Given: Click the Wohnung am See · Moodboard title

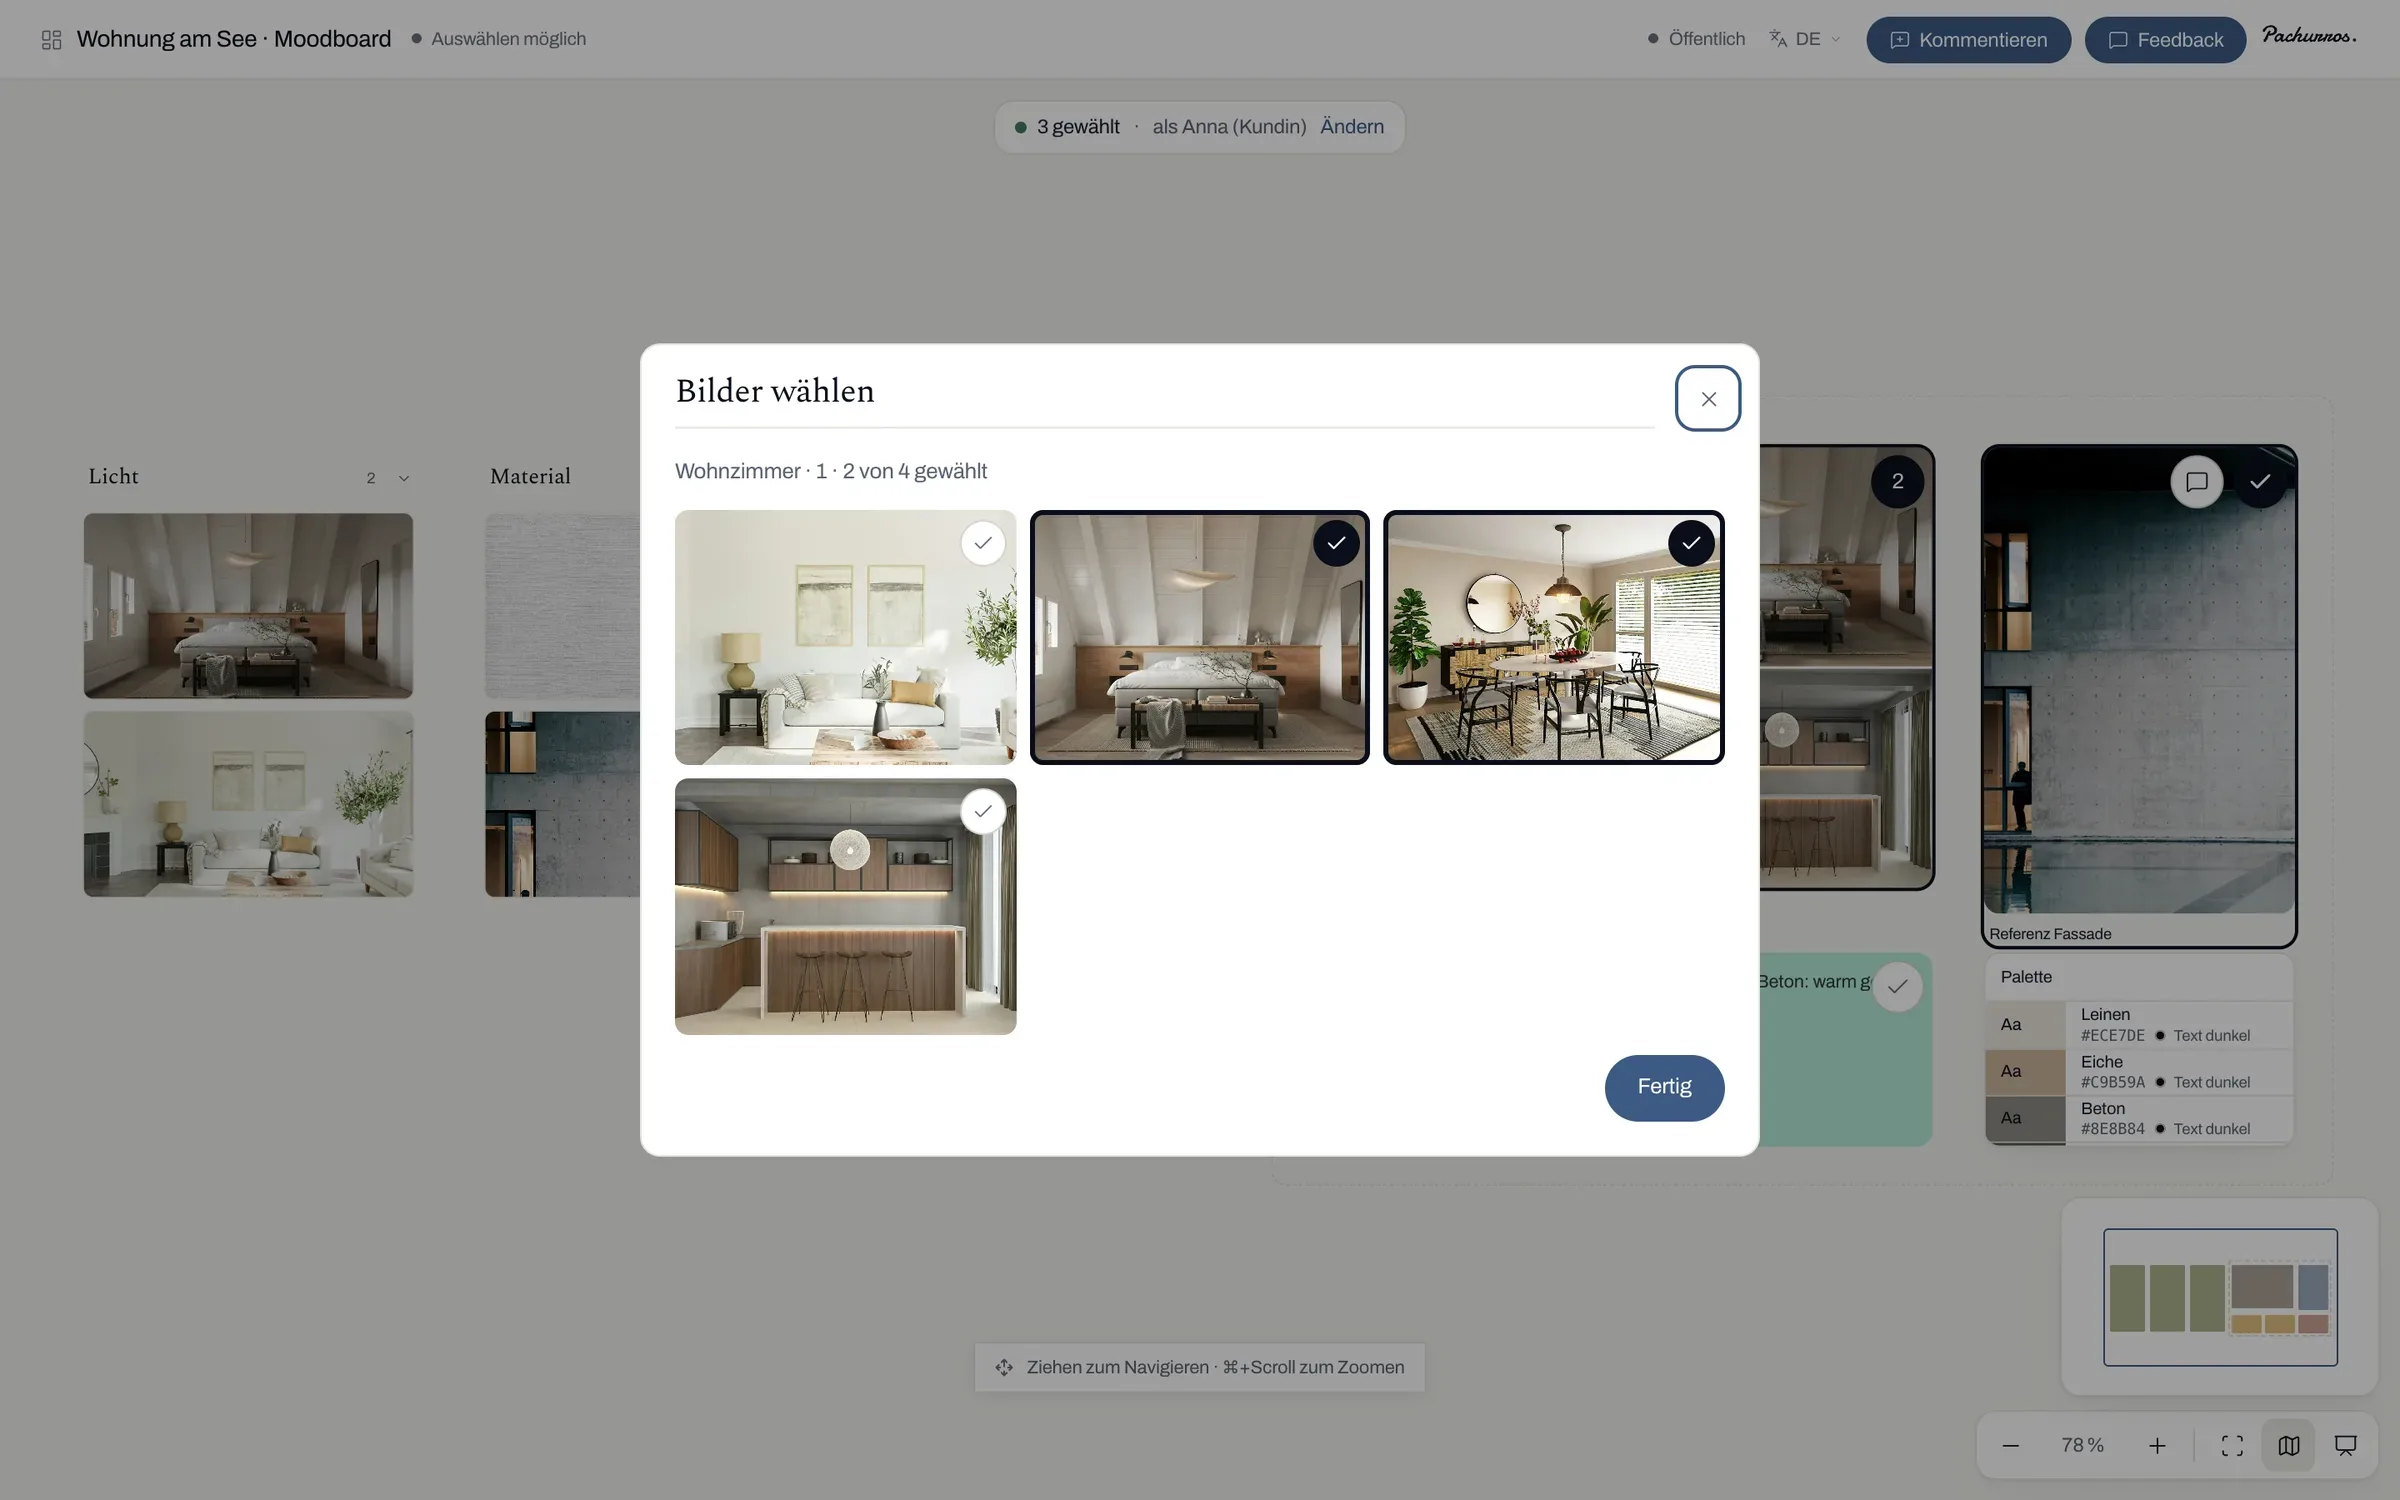Looking at the screenshot, I should (233, 39).
